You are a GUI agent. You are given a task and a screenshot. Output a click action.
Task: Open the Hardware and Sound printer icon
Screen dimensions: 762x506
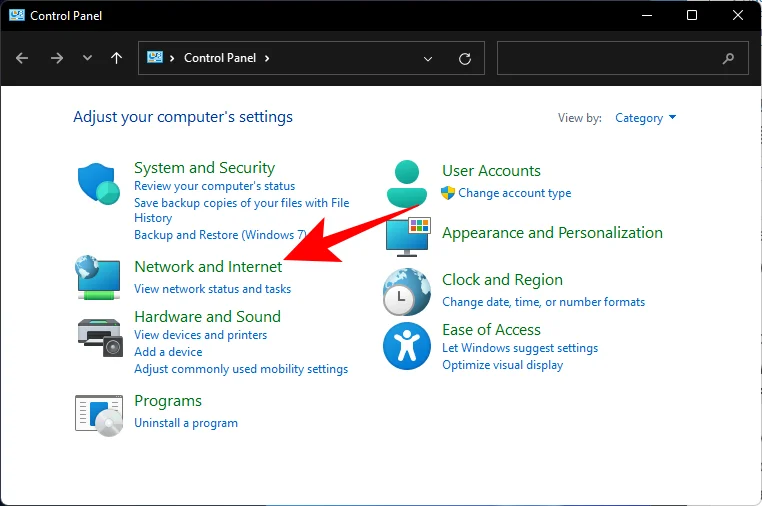(x=100, y=337)
